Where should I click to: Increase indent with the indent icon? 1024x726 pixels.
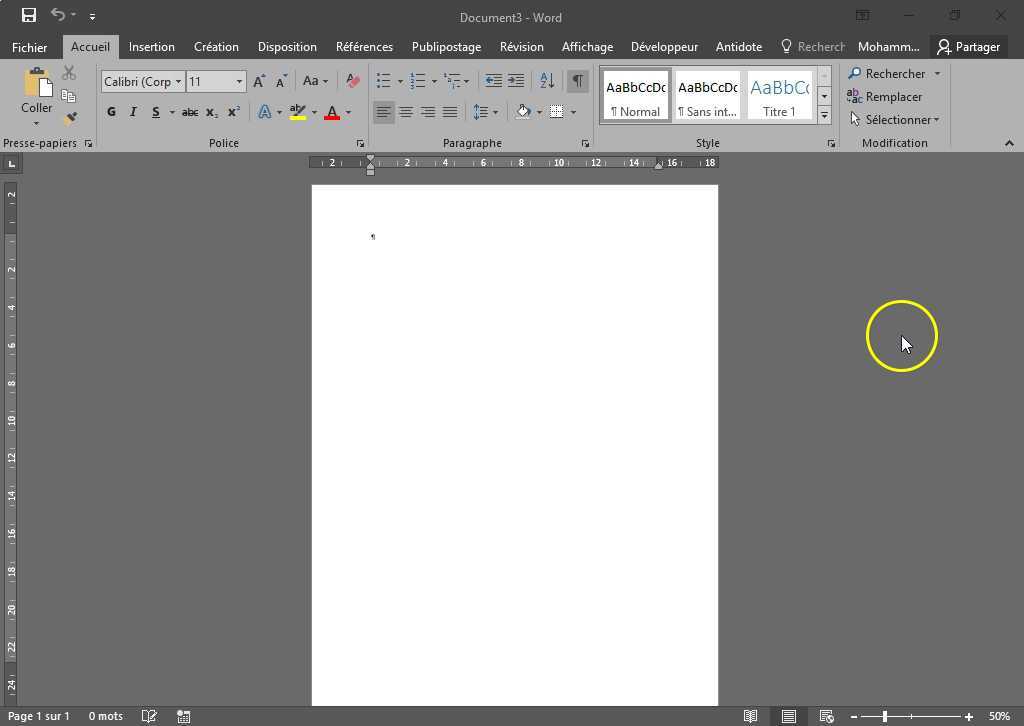coord(516,81)
